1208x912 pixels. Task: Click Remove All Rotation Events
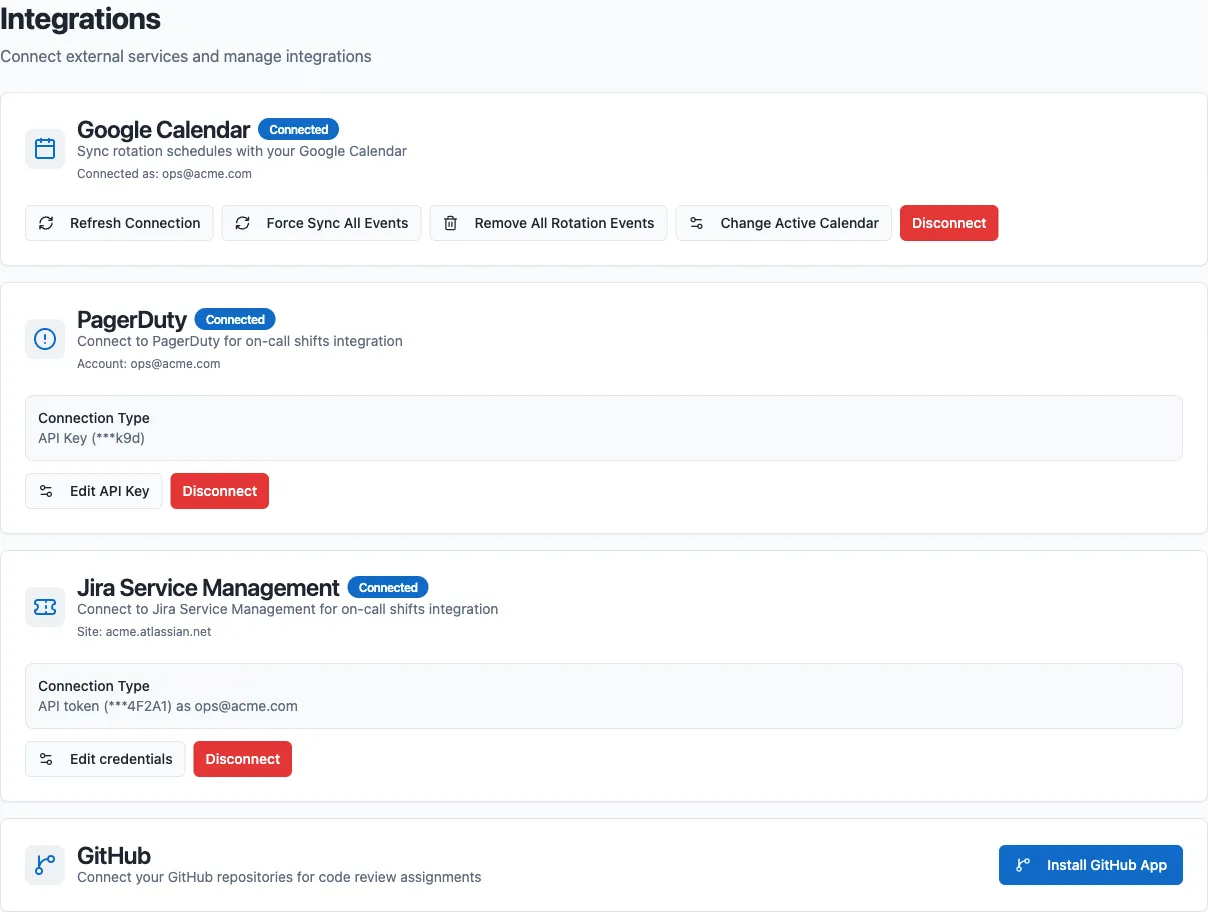[549, 223]
